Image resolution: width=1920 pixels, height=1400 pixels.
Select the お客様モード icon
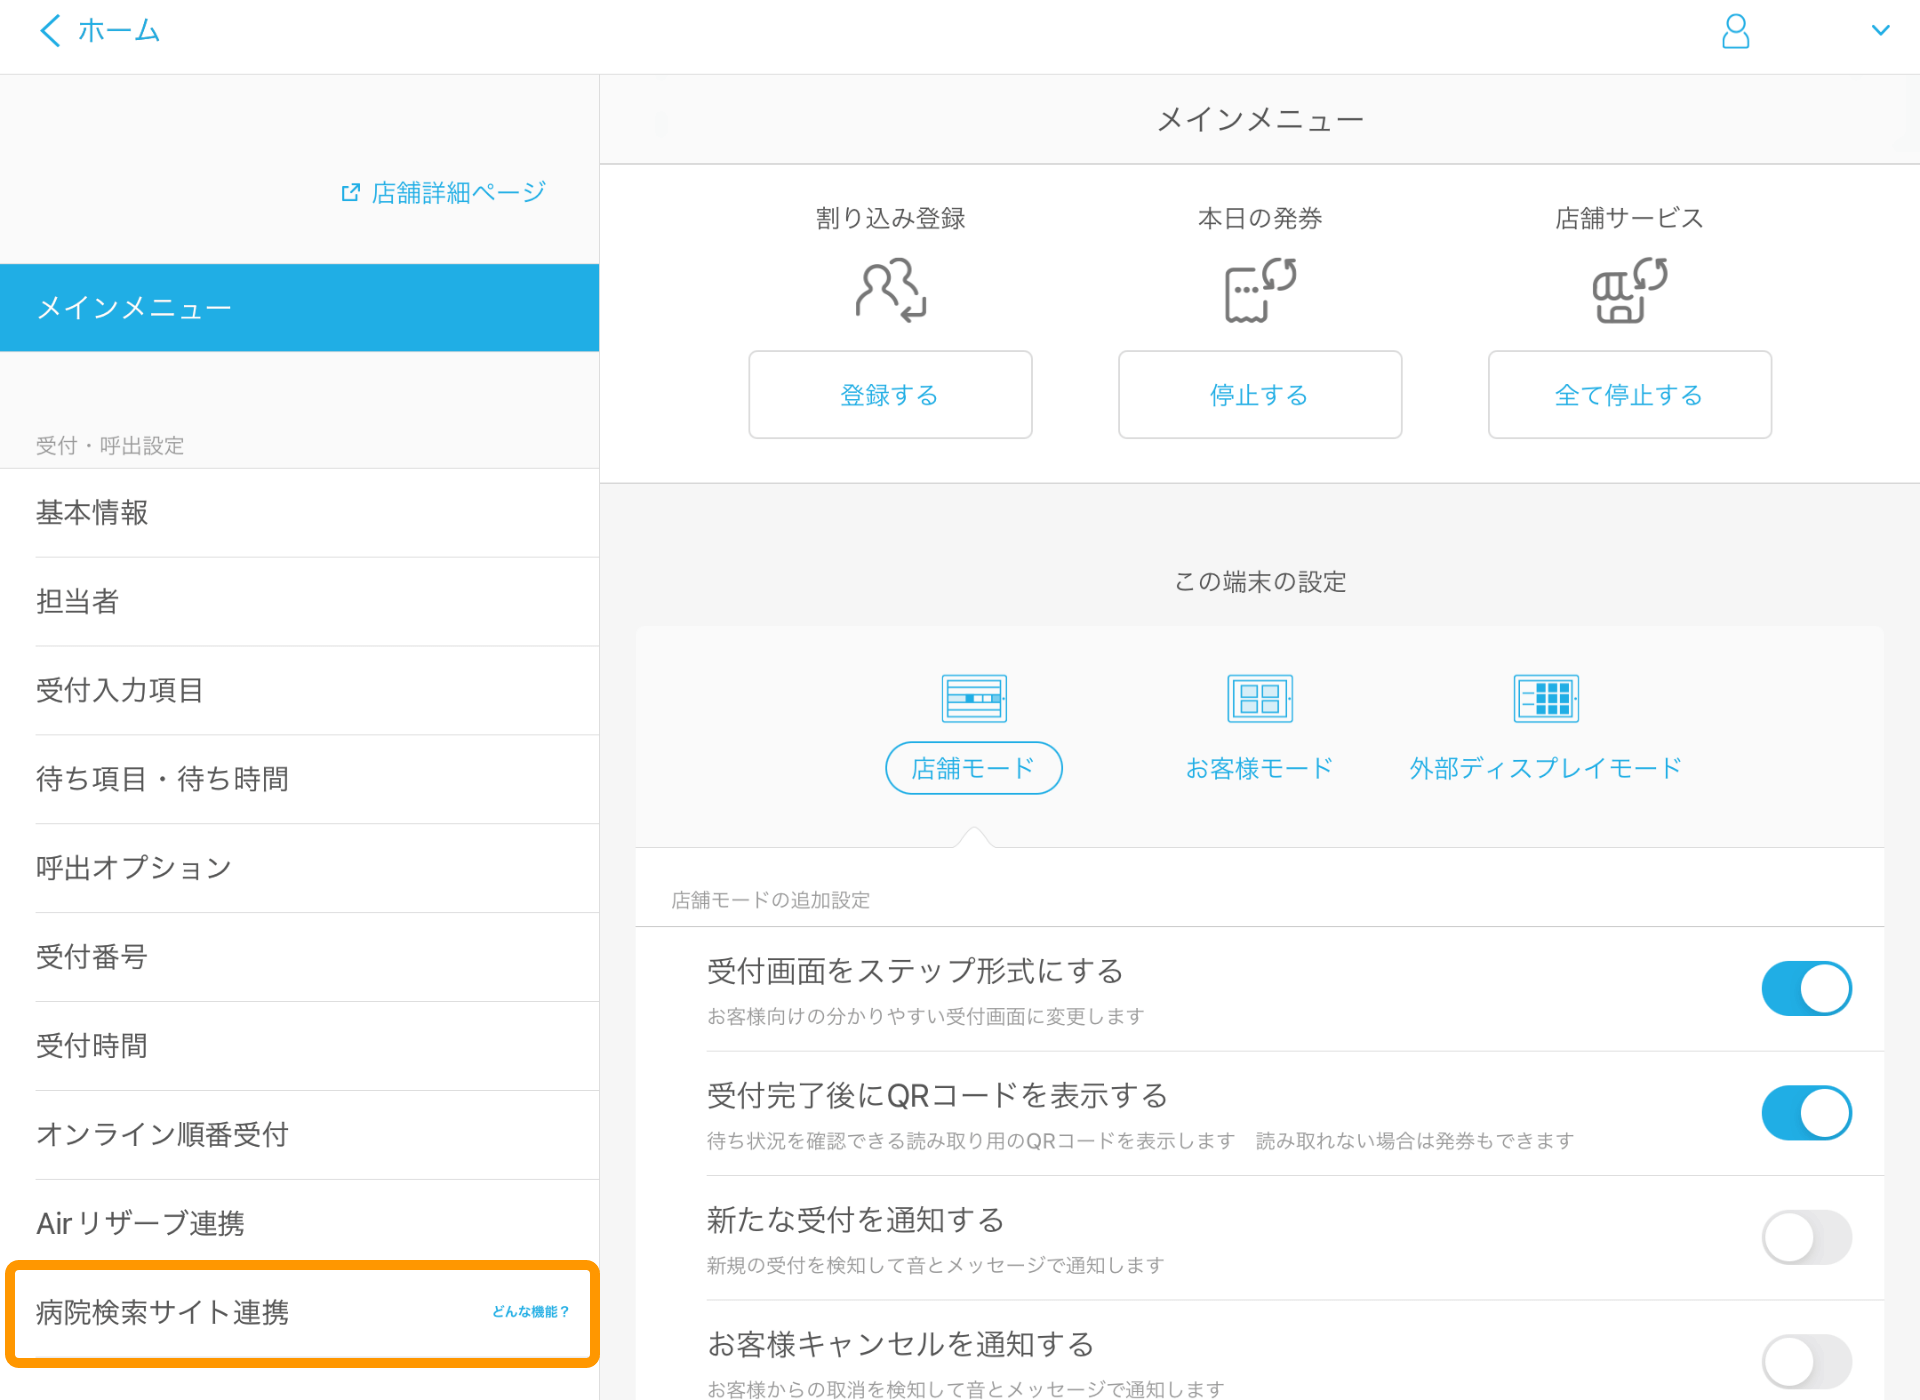tap(1259, 698)
